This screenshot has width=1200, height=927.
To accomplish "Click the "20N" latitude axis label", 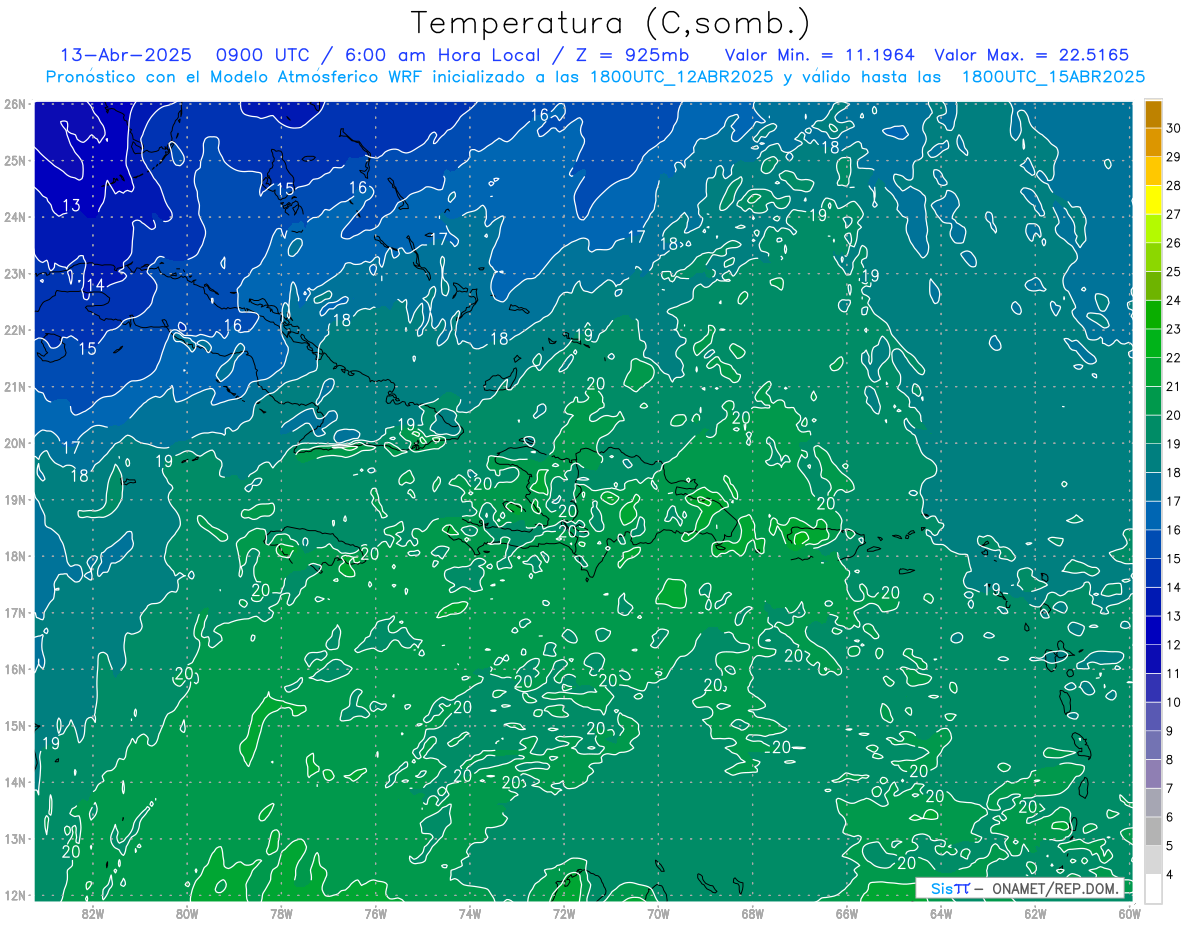I will pos(14,443).
